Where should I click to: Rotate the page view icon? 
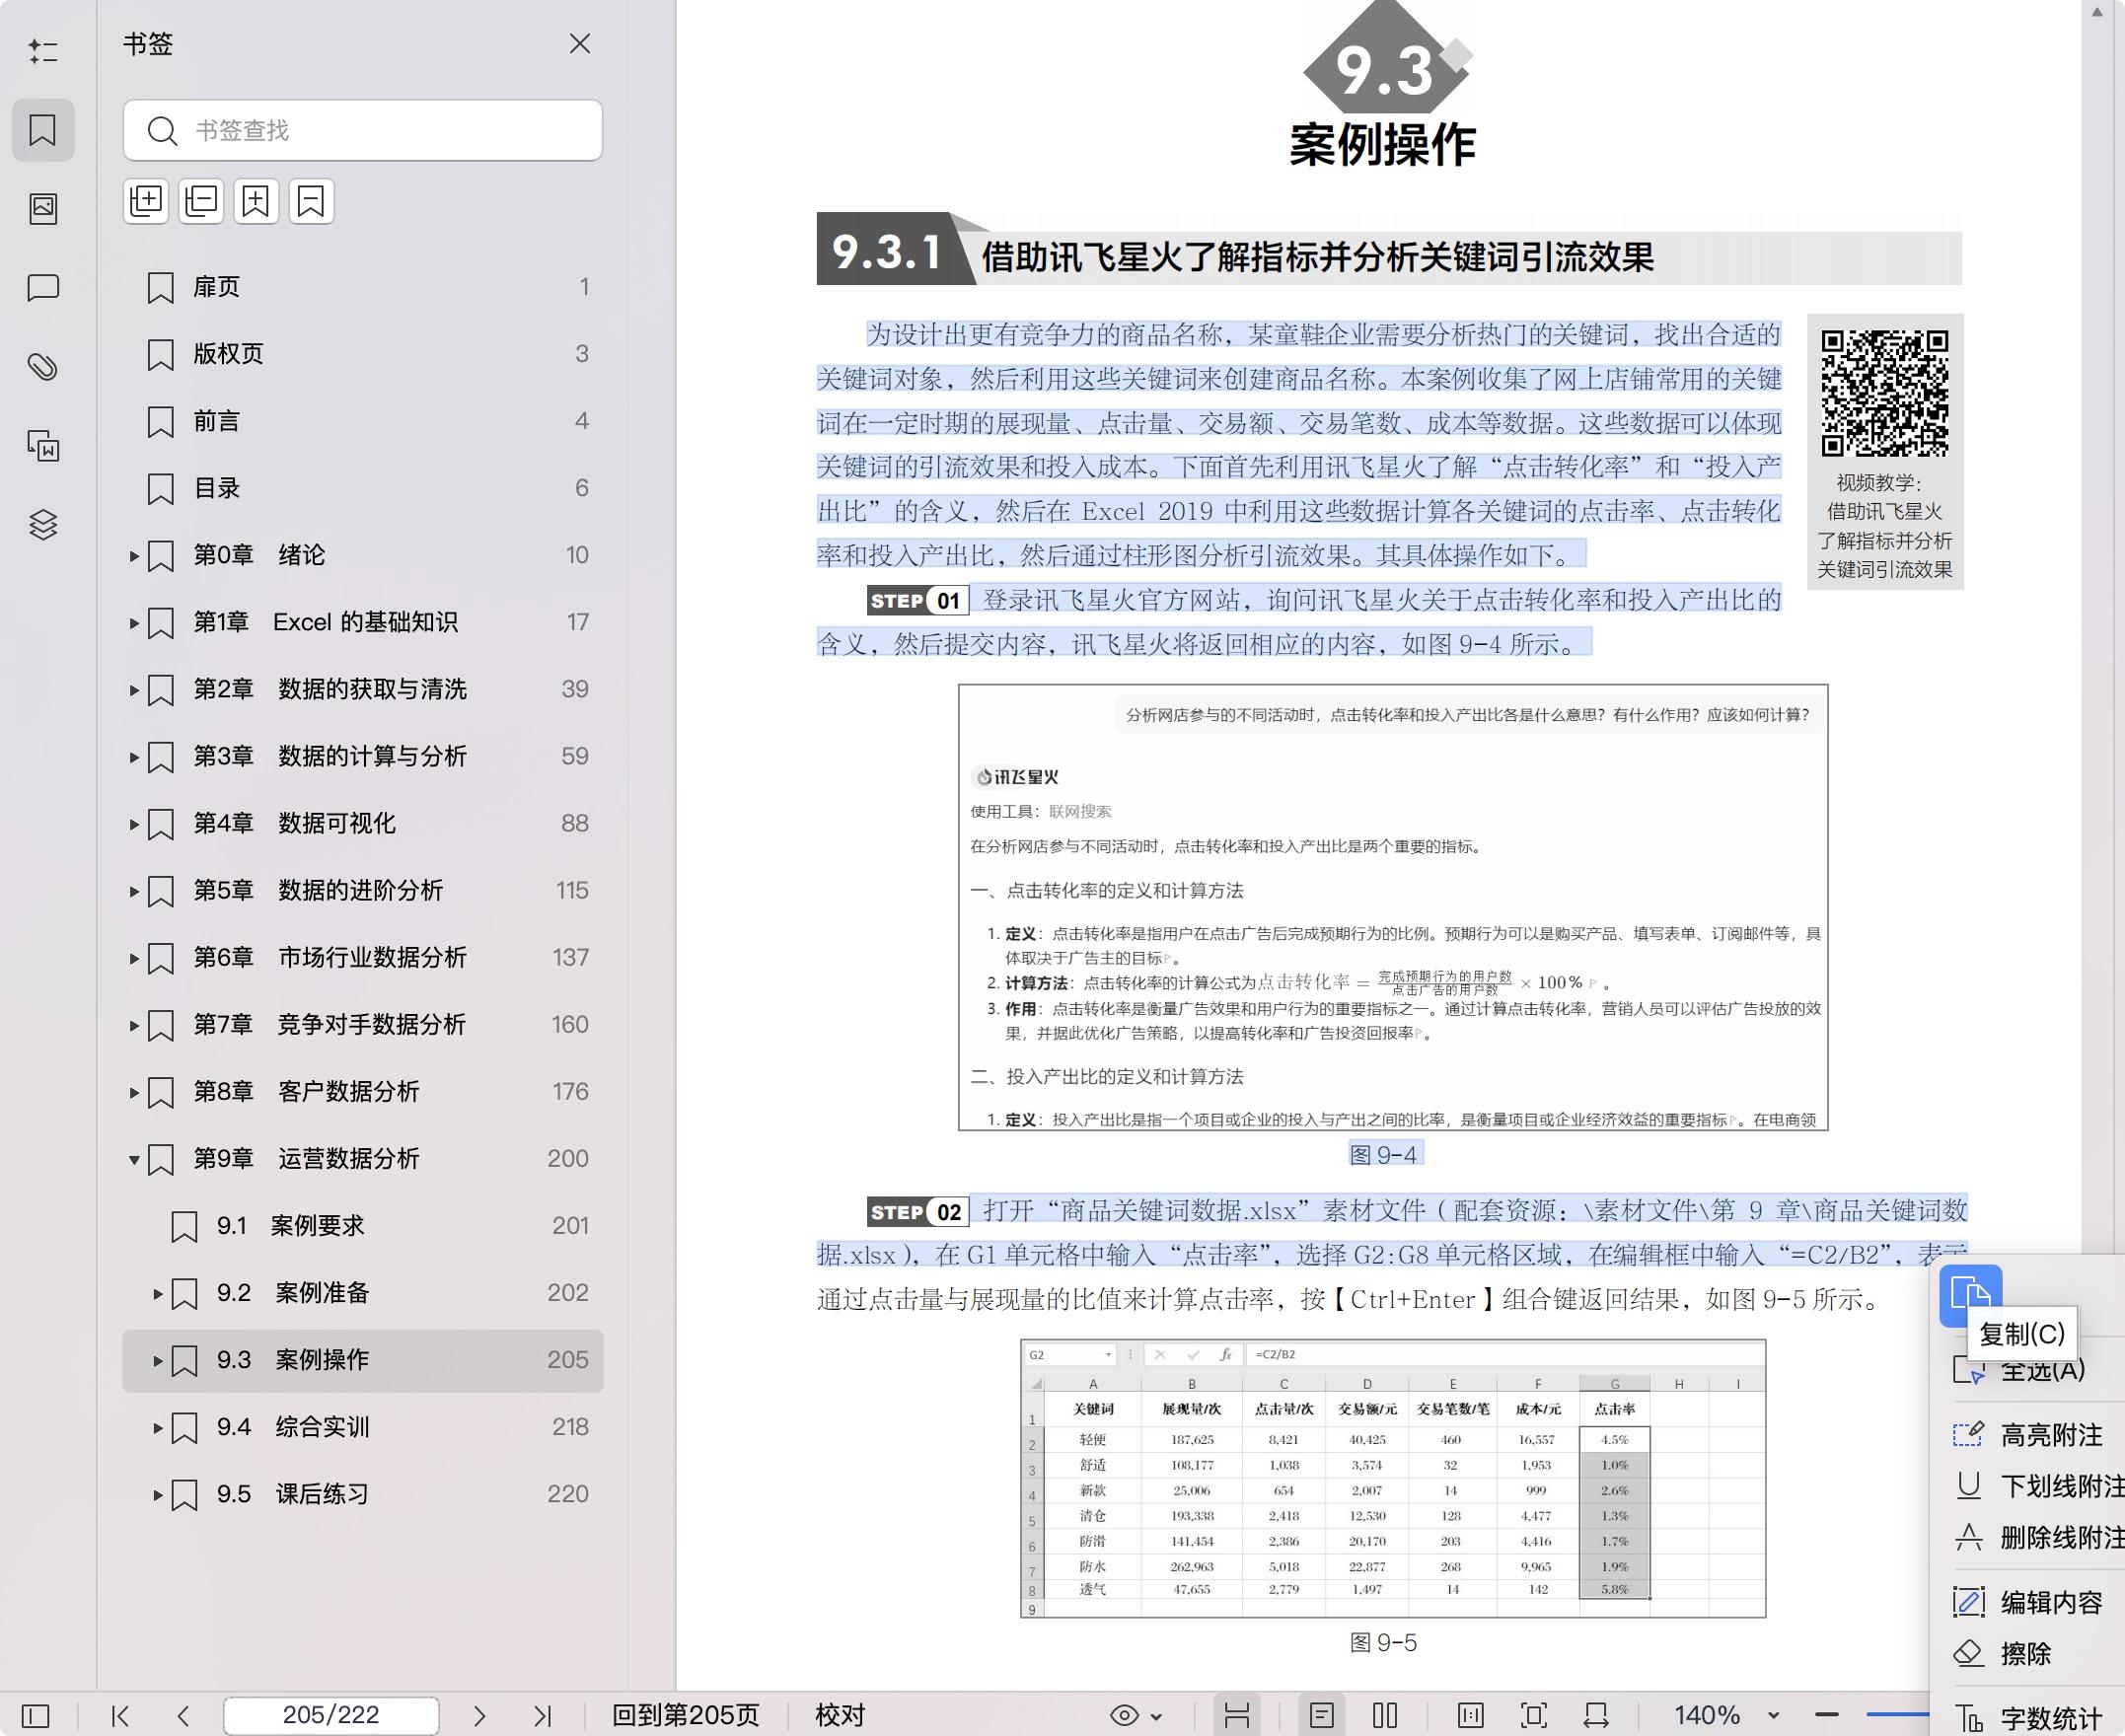click(x=1596, y=1716)
